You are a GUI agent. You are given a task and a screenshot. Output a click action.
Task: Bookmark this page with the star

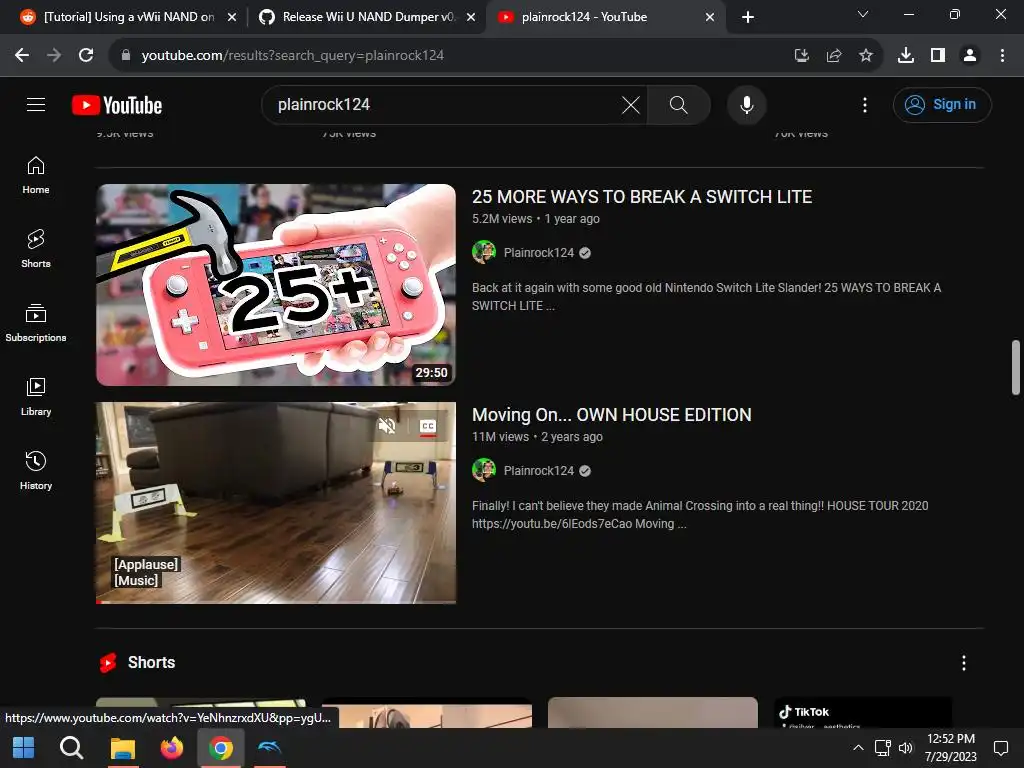pos(865,56)
